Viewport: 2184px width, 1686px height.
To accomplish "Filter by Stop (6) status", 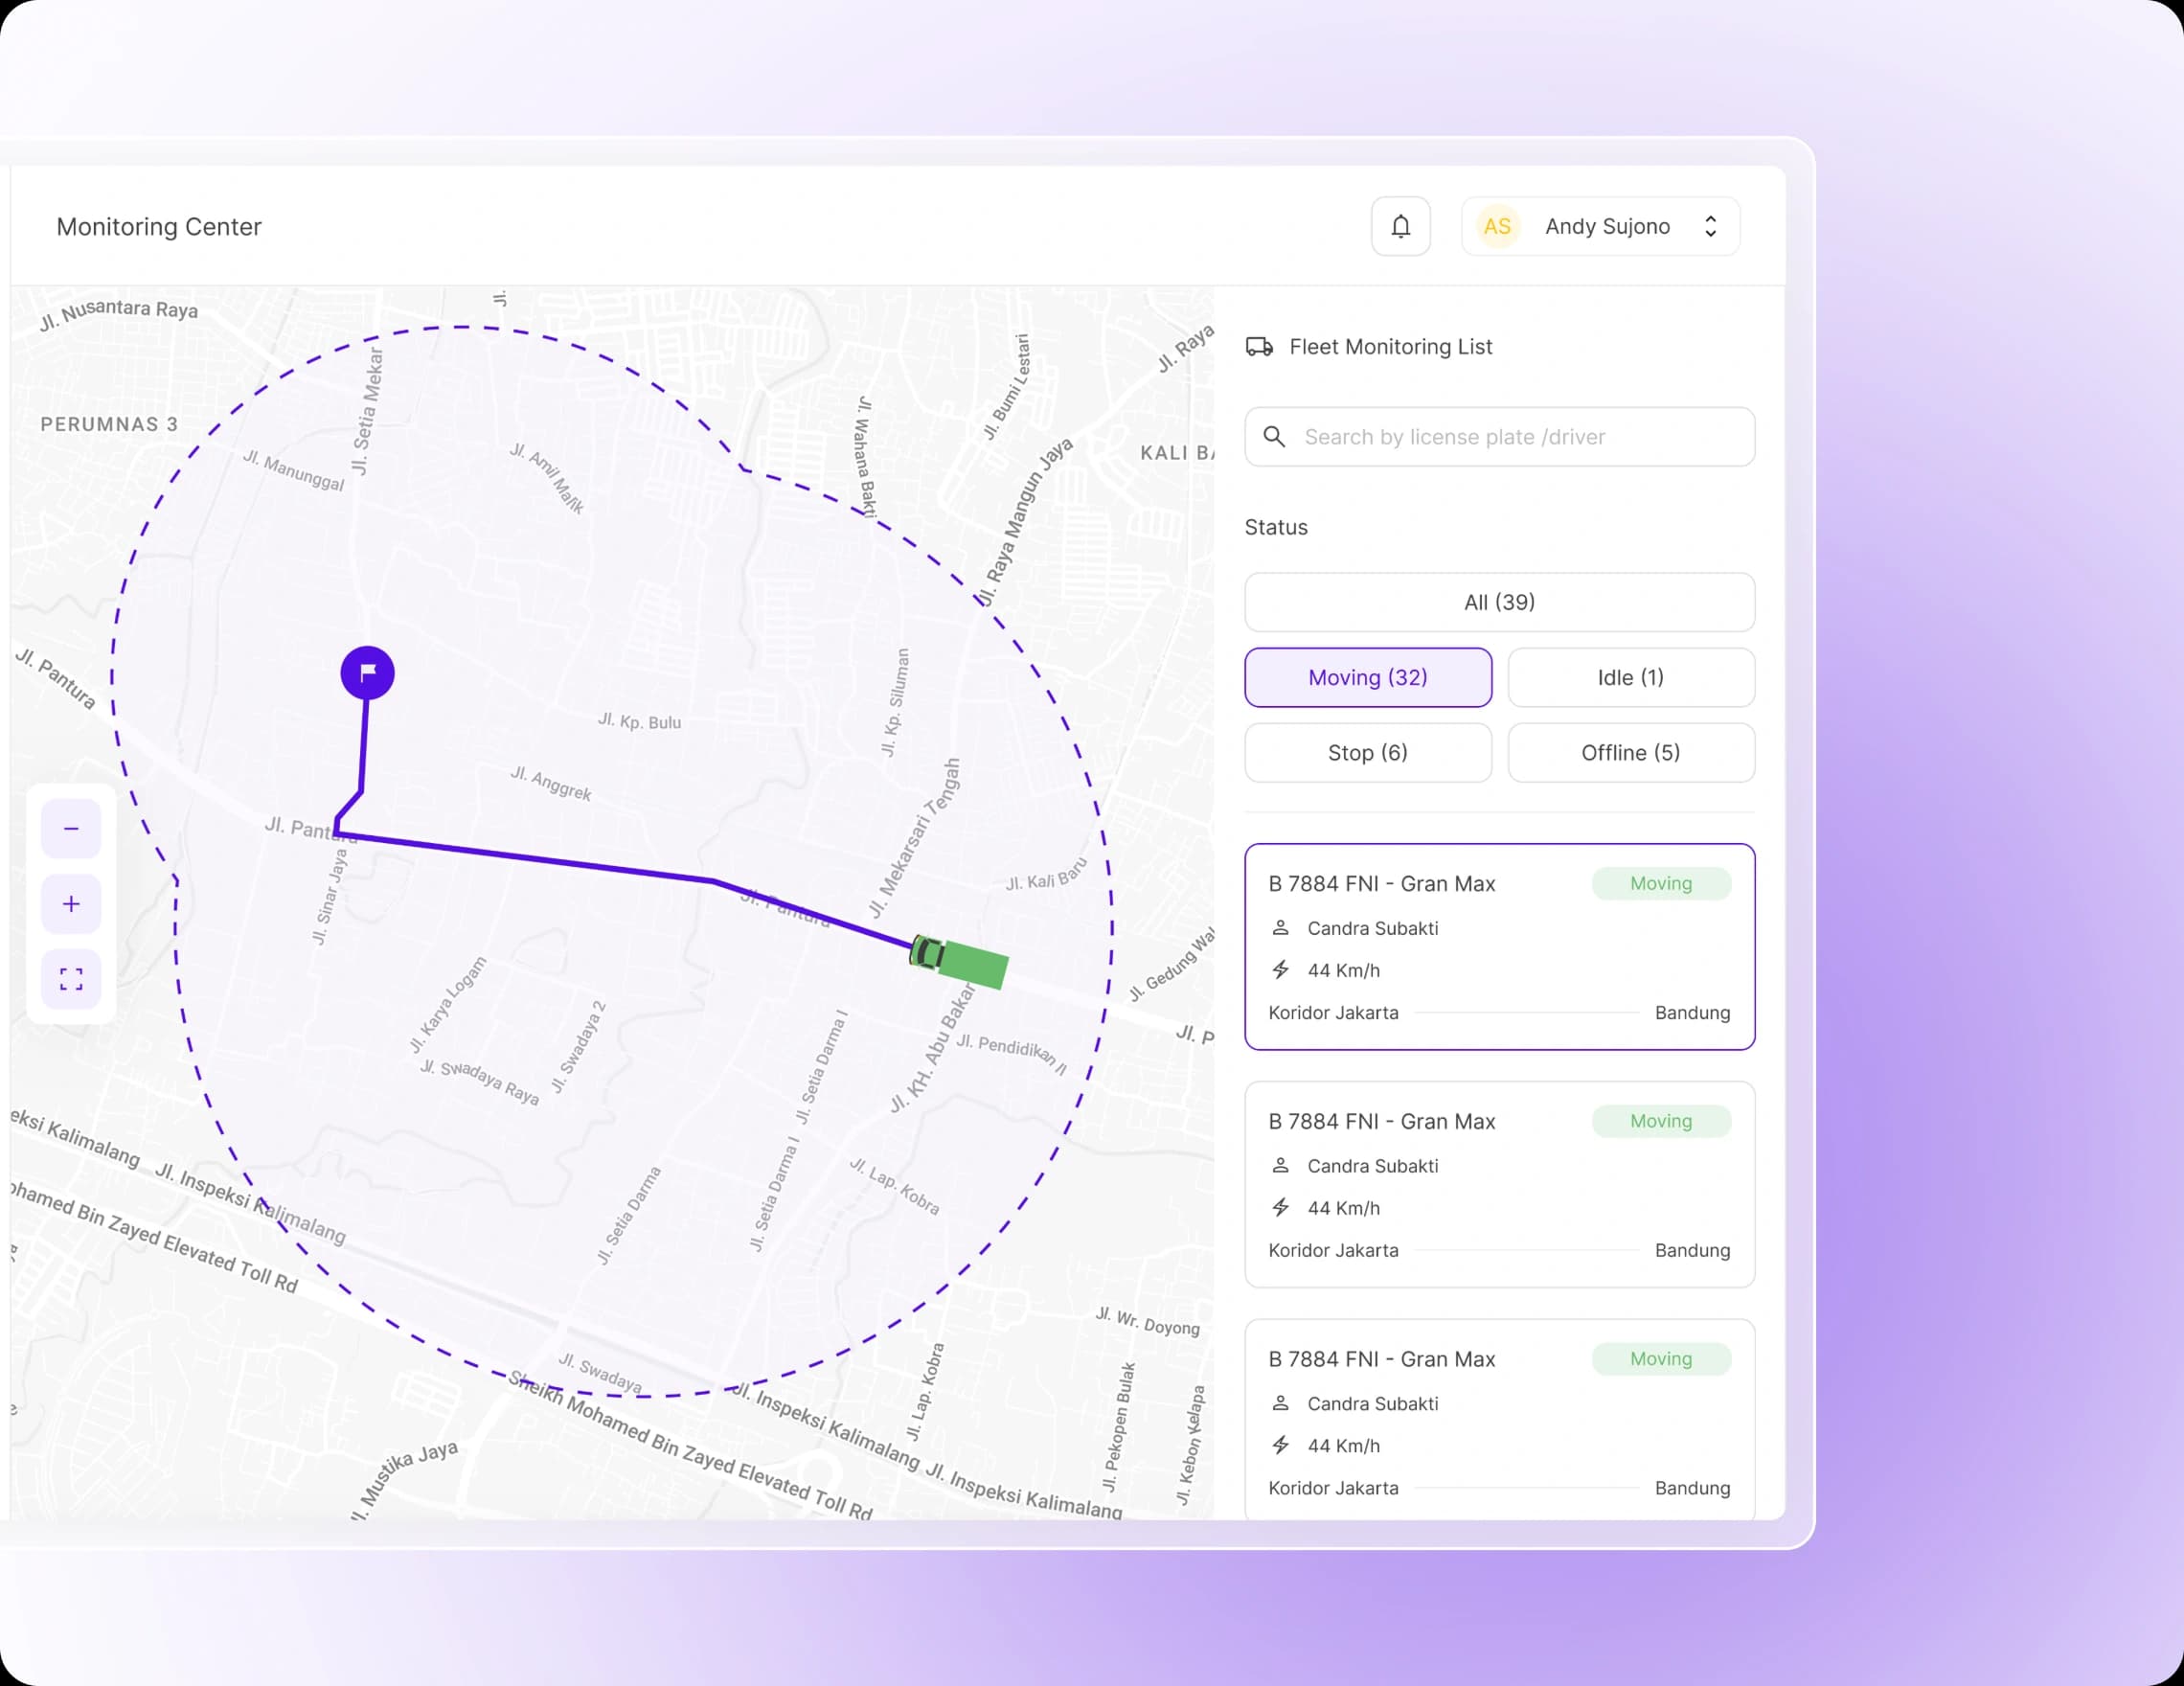I will [x=1368, y=753].
